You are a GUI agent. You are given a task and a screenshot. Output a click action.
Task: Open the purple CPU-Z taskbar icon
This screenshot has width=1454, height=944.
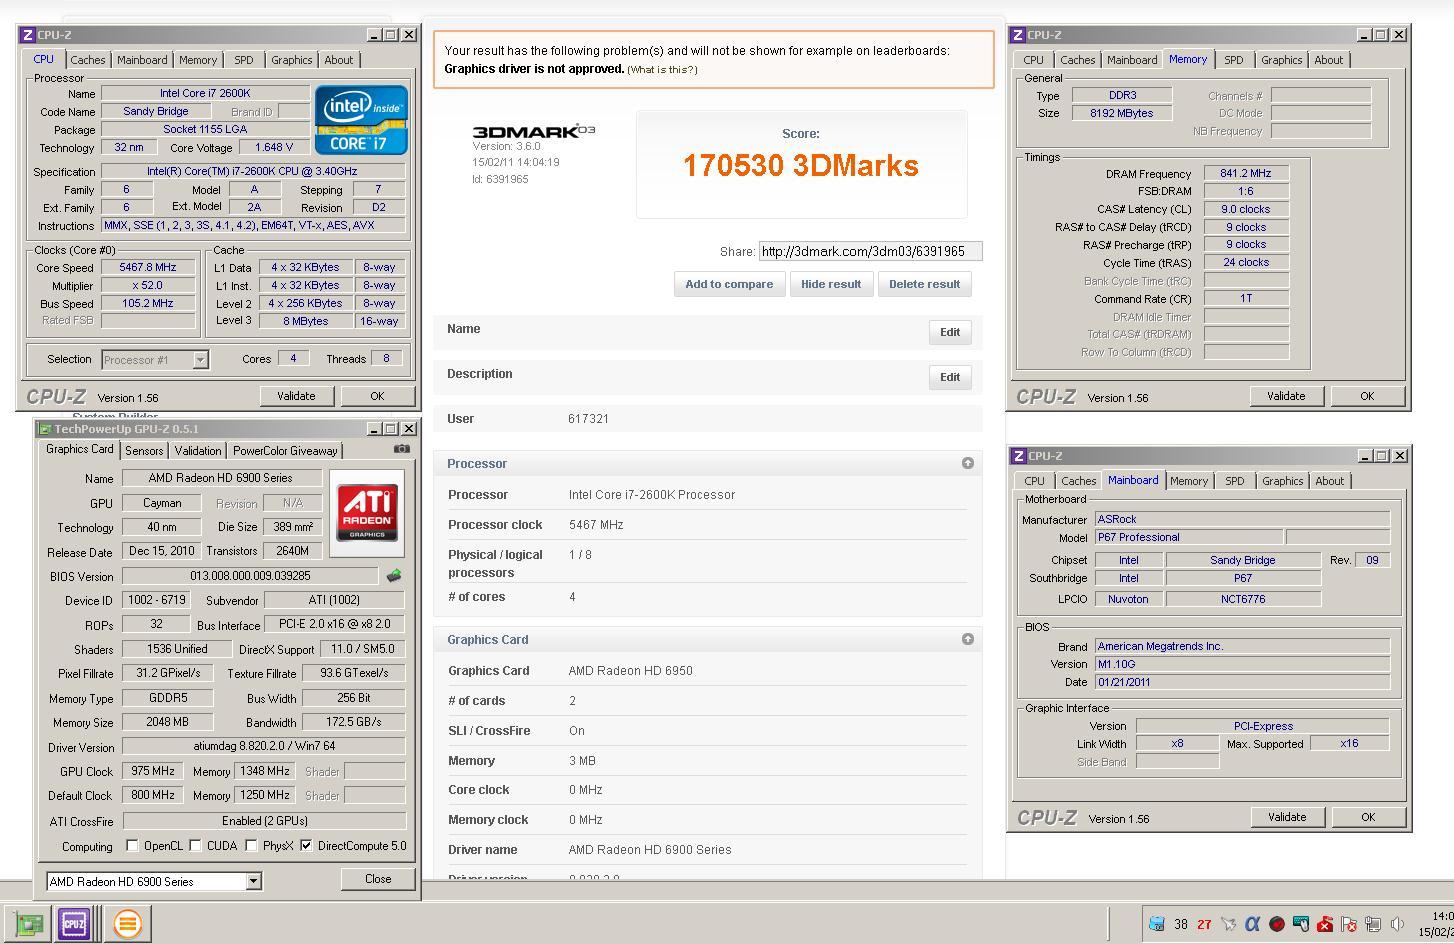point(74,924)
